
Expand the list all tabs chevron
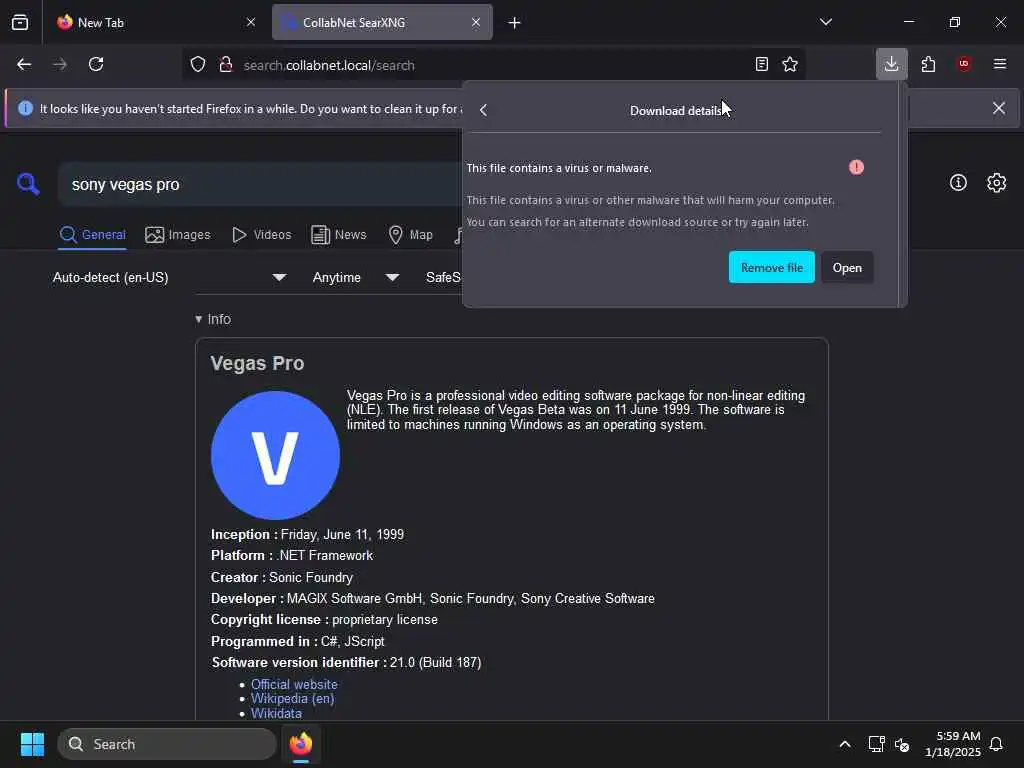[x=825, y=22]
